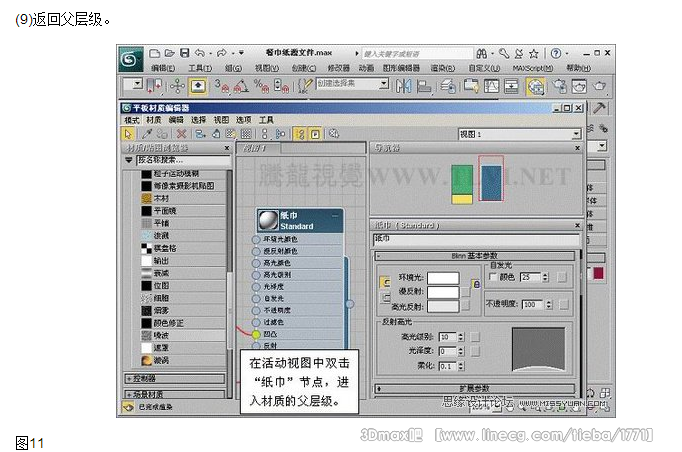Click the 漫反射 color swatch
This screenshot has width=682, height=452.
coord(443,292)
